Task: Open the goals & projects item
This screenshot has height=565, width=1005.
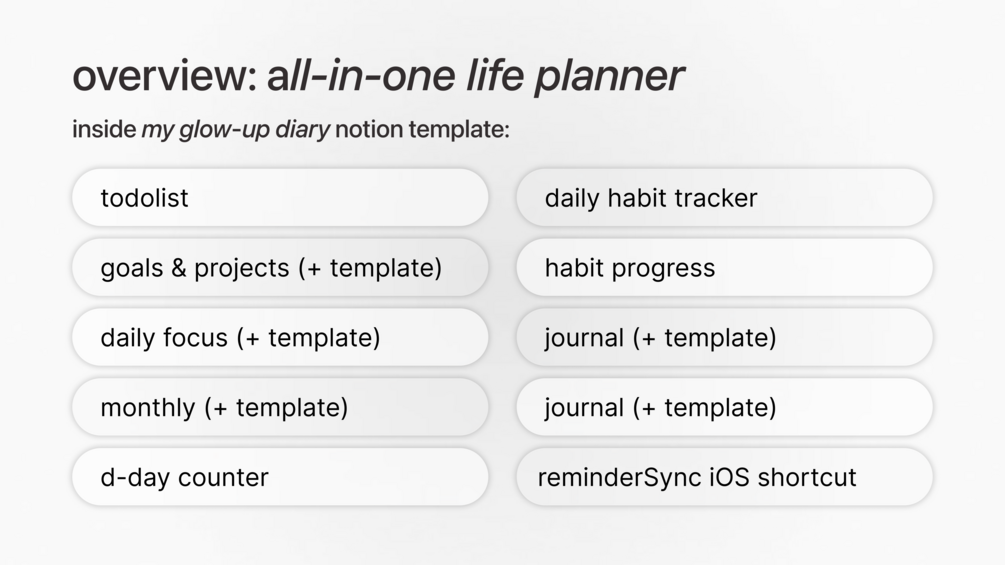Action: tap(280, 268)
